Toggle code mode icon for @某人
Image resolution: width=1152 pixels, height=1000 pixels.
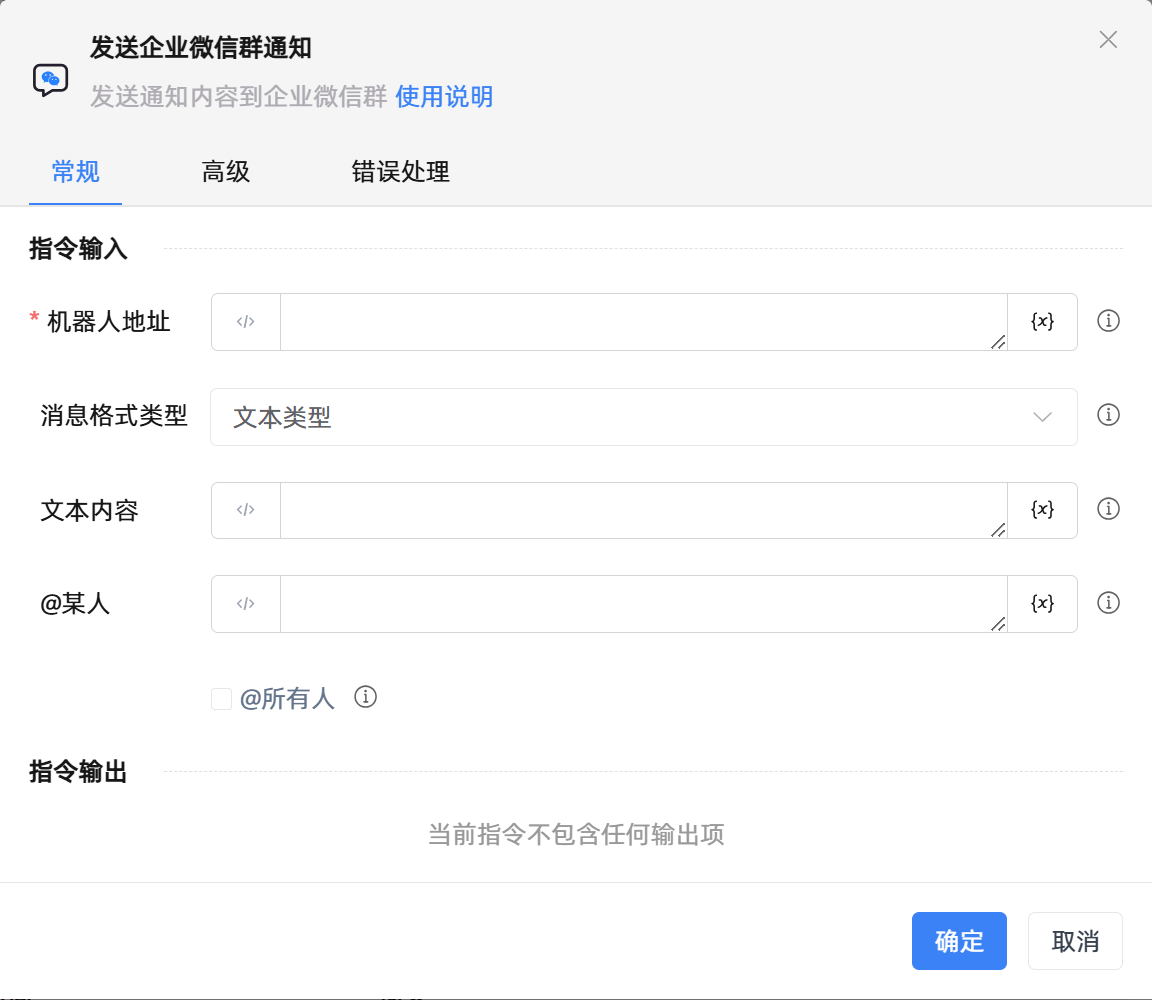[x=245, y=604]
